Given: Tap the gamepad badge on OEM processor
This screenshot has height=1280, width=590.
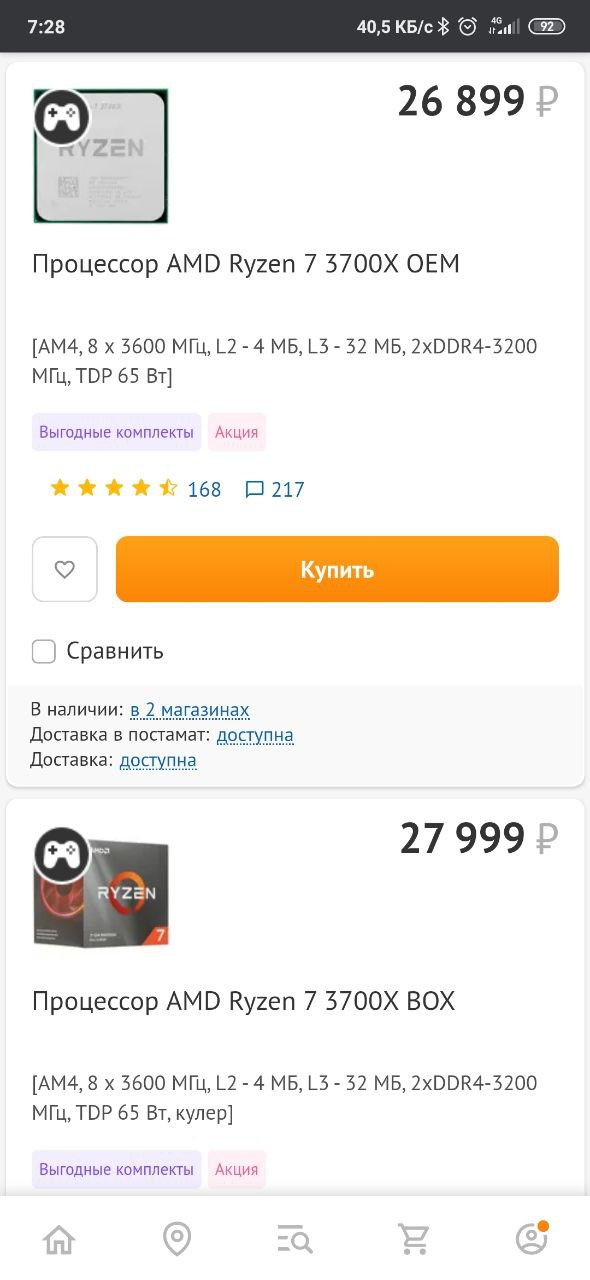Looking at the screenshot, I should coord(62,118).
